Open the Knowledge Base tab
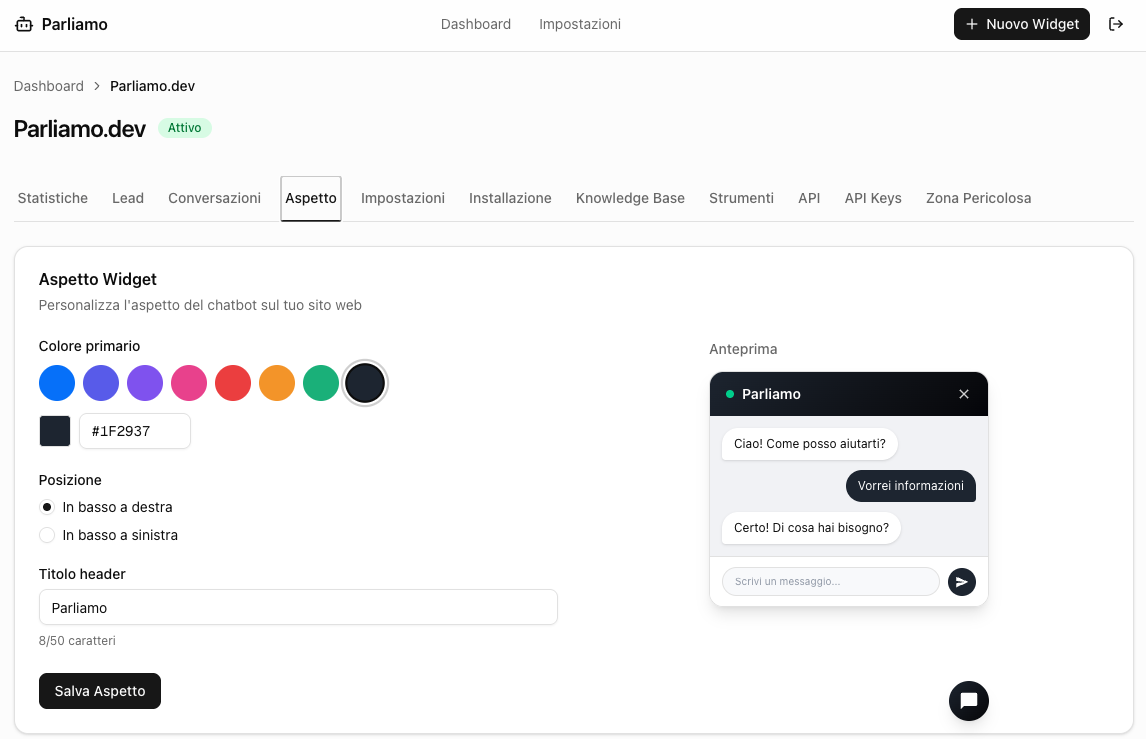The width and height of the screenshot is (1146, 739). [630, 198]
